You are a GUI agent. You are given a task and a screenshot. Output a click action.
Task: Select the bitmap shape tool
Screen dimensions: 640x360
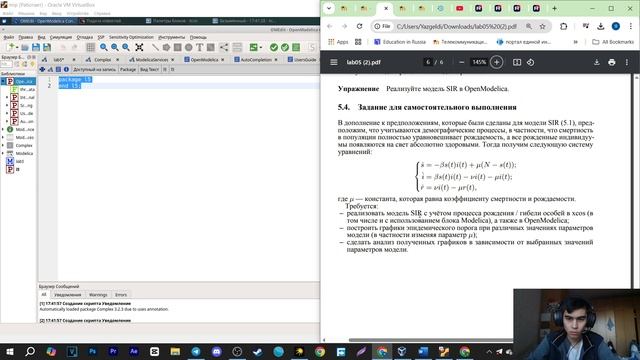click(x=210, y=47)
